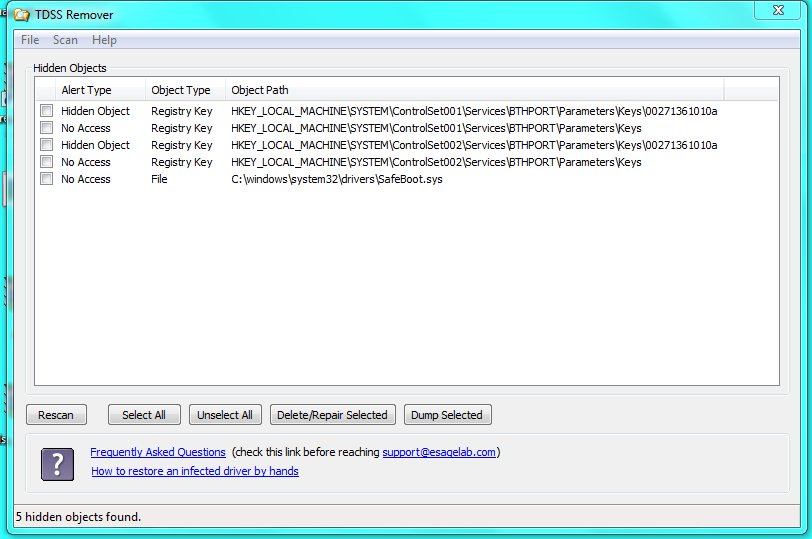
Task: Click the TDSS Remover title bar icon
Action: click(21, 15)
